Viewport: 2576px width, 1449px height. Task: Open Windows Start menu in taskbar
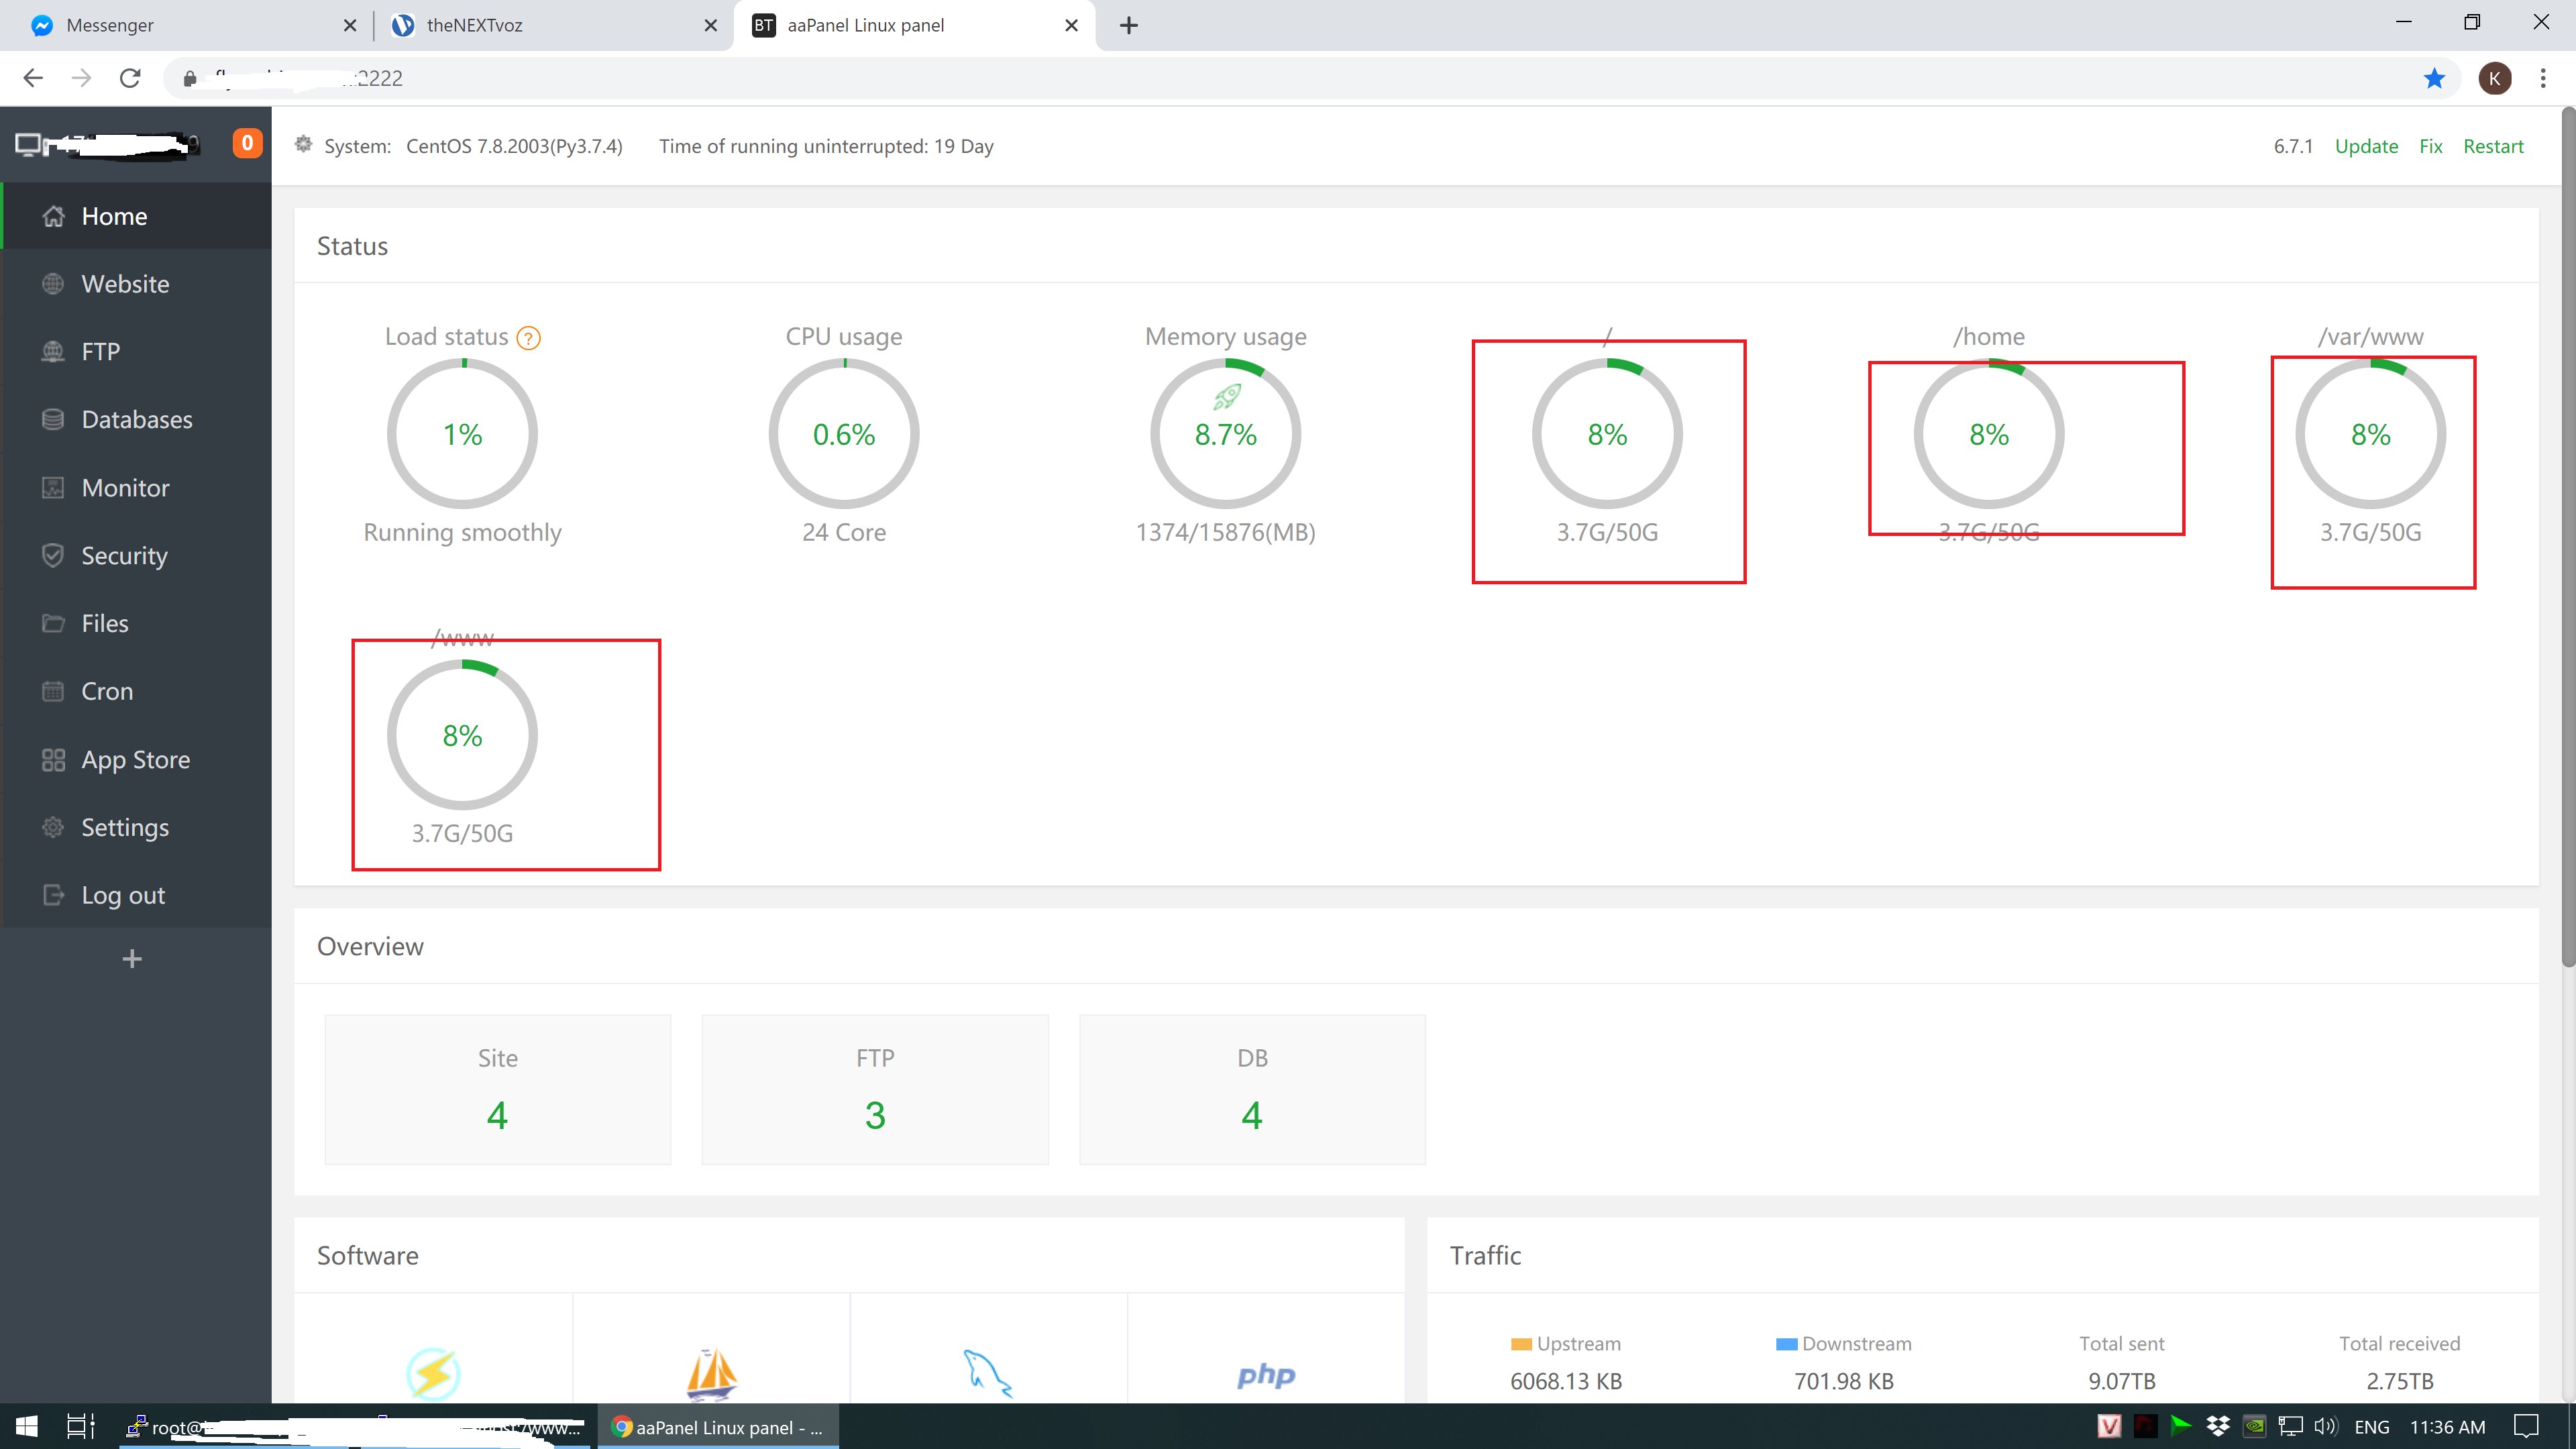pos(27,1427)
